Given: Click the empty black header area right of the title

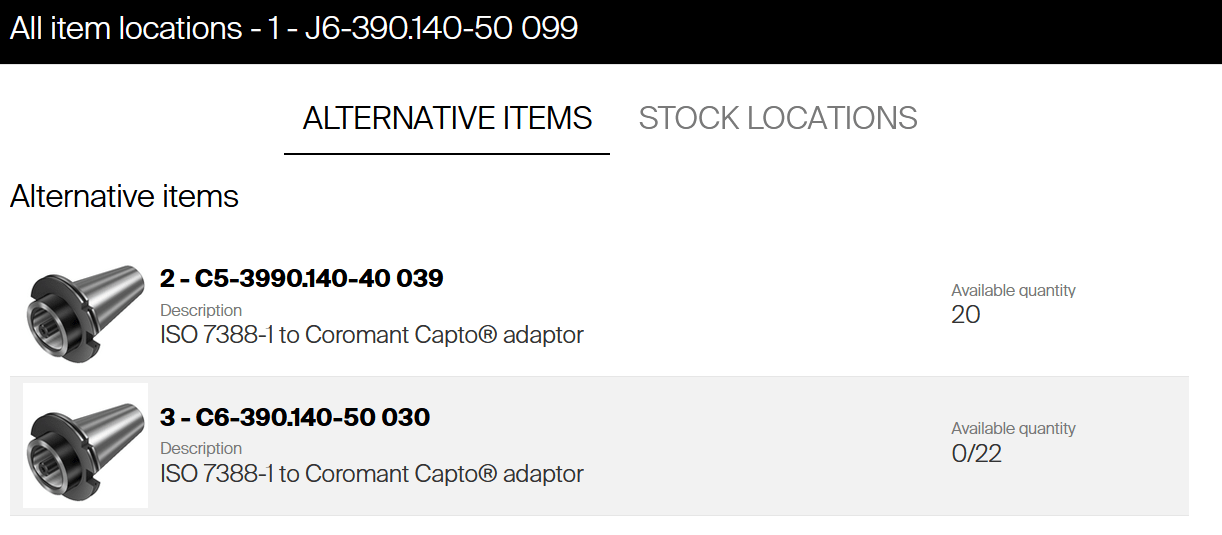Looking at the screenshot, I should pos(900,30).
